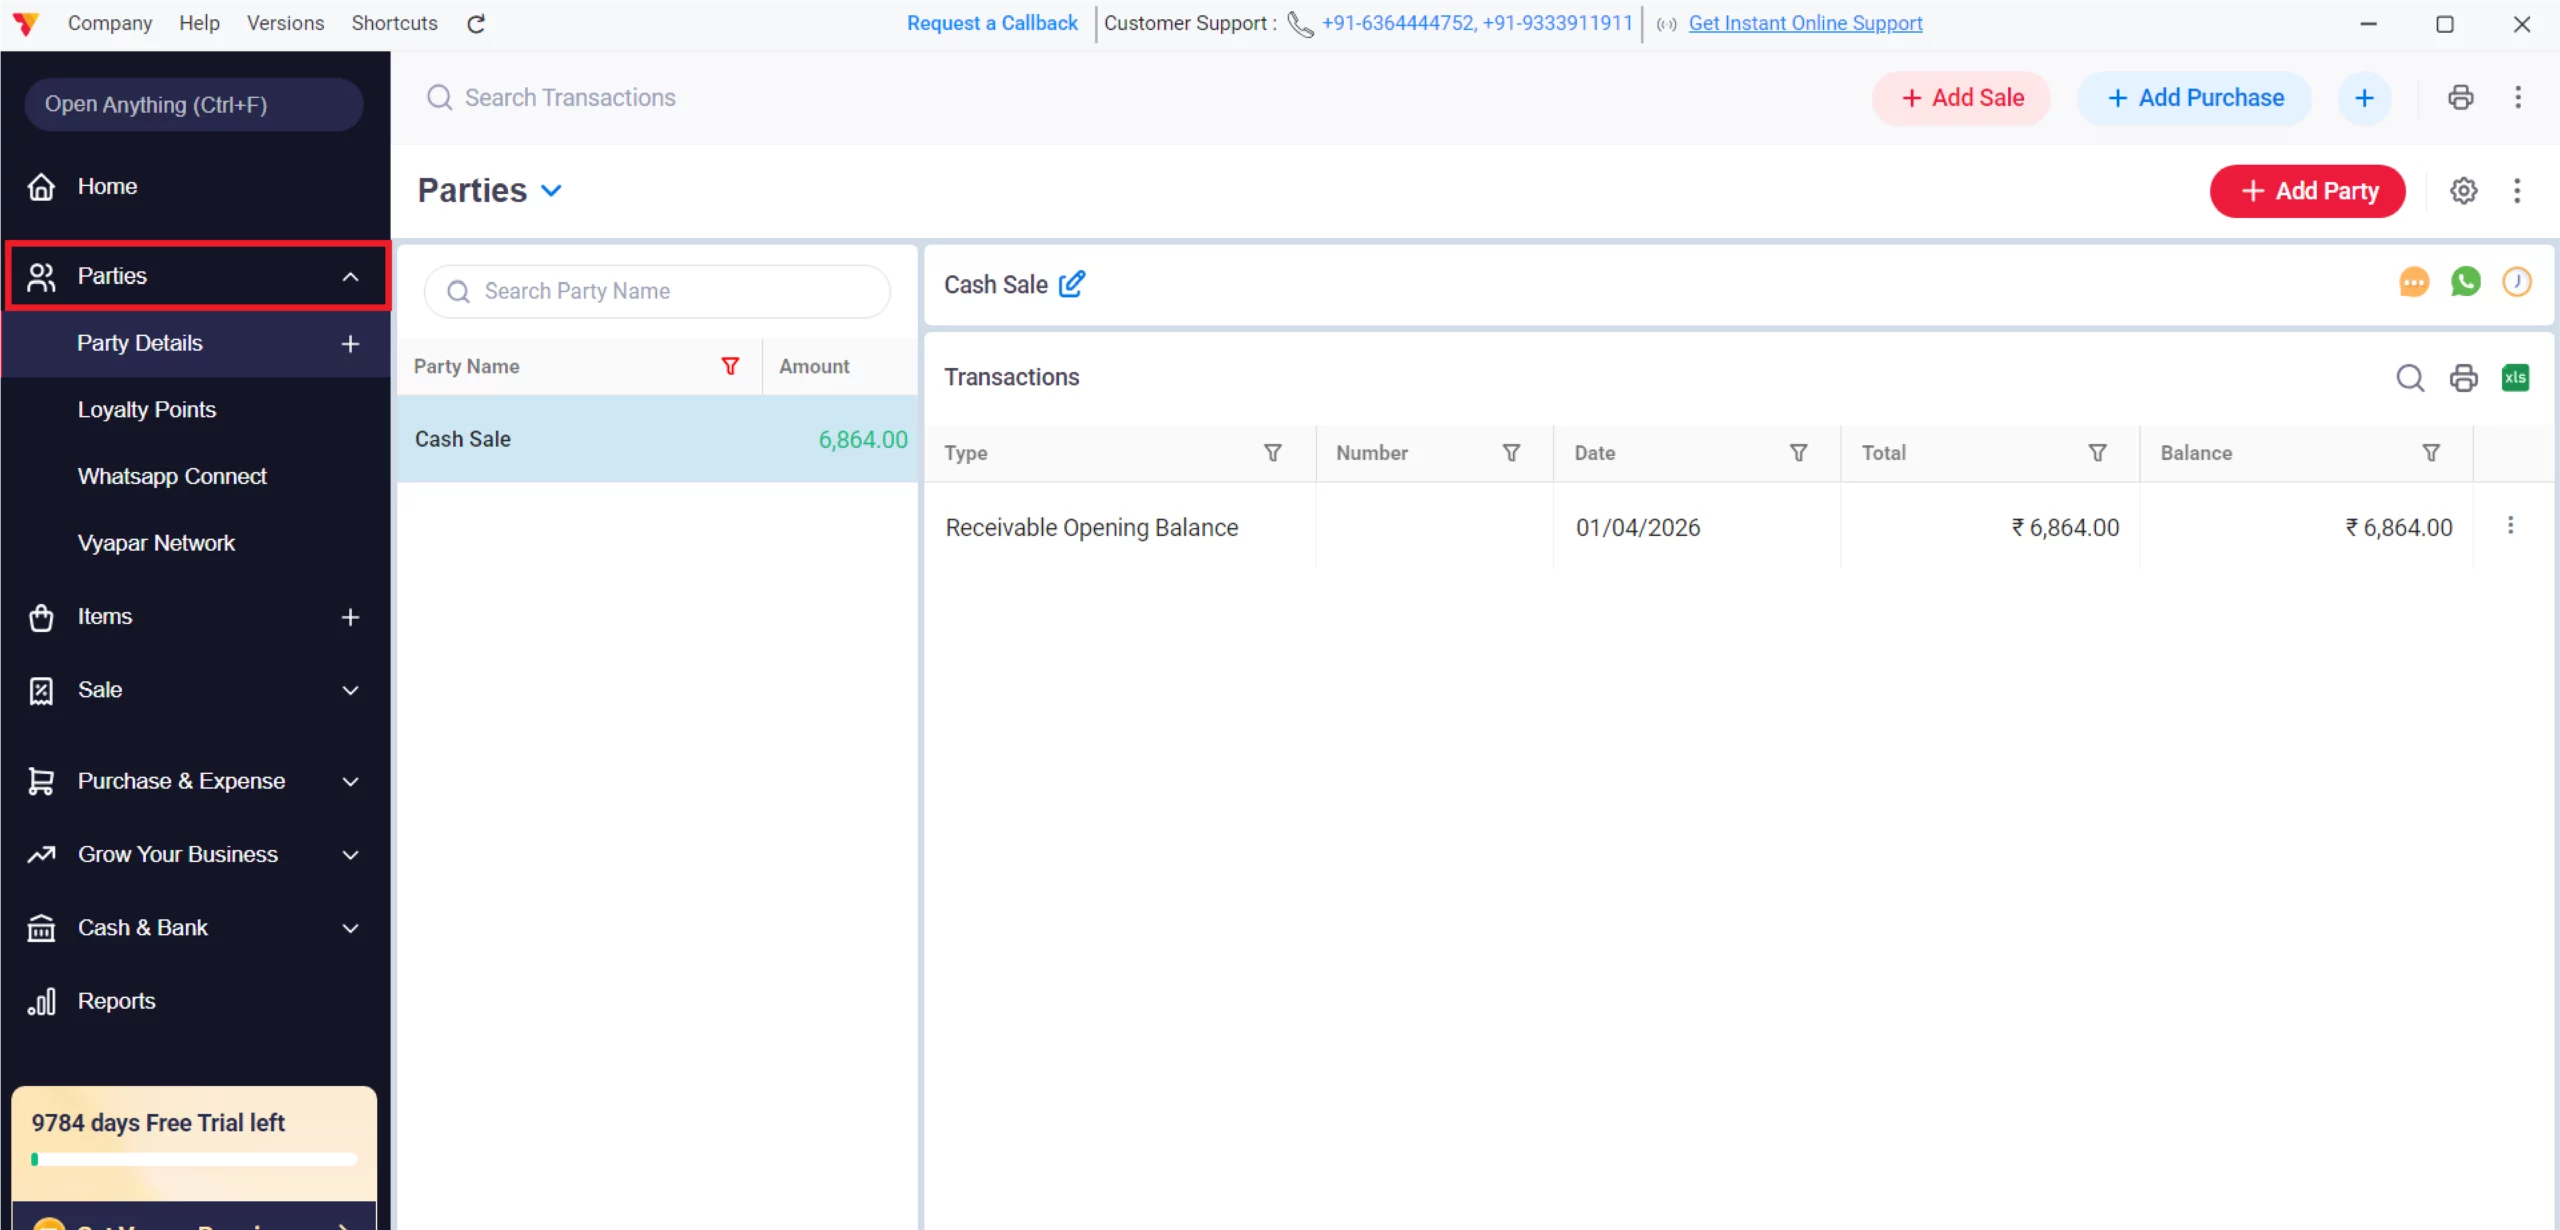Open the Parties title dropdown
Viewport: 2560px width, 1230px height.
(x=551, y=190)
